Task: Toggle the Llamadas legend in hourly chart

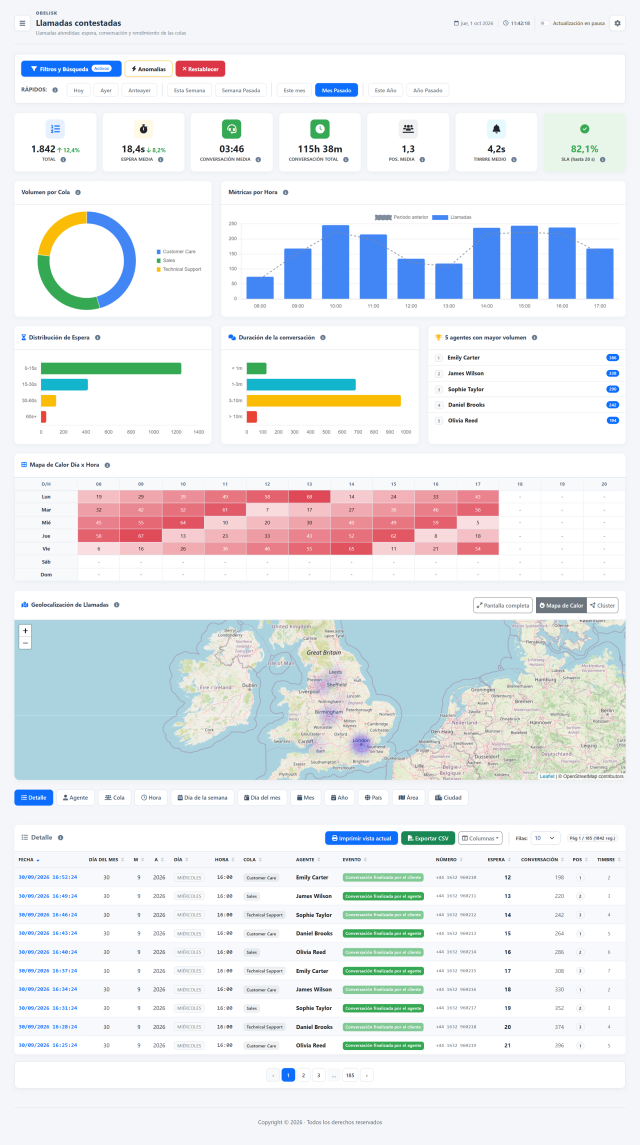Action: [450, 218]
